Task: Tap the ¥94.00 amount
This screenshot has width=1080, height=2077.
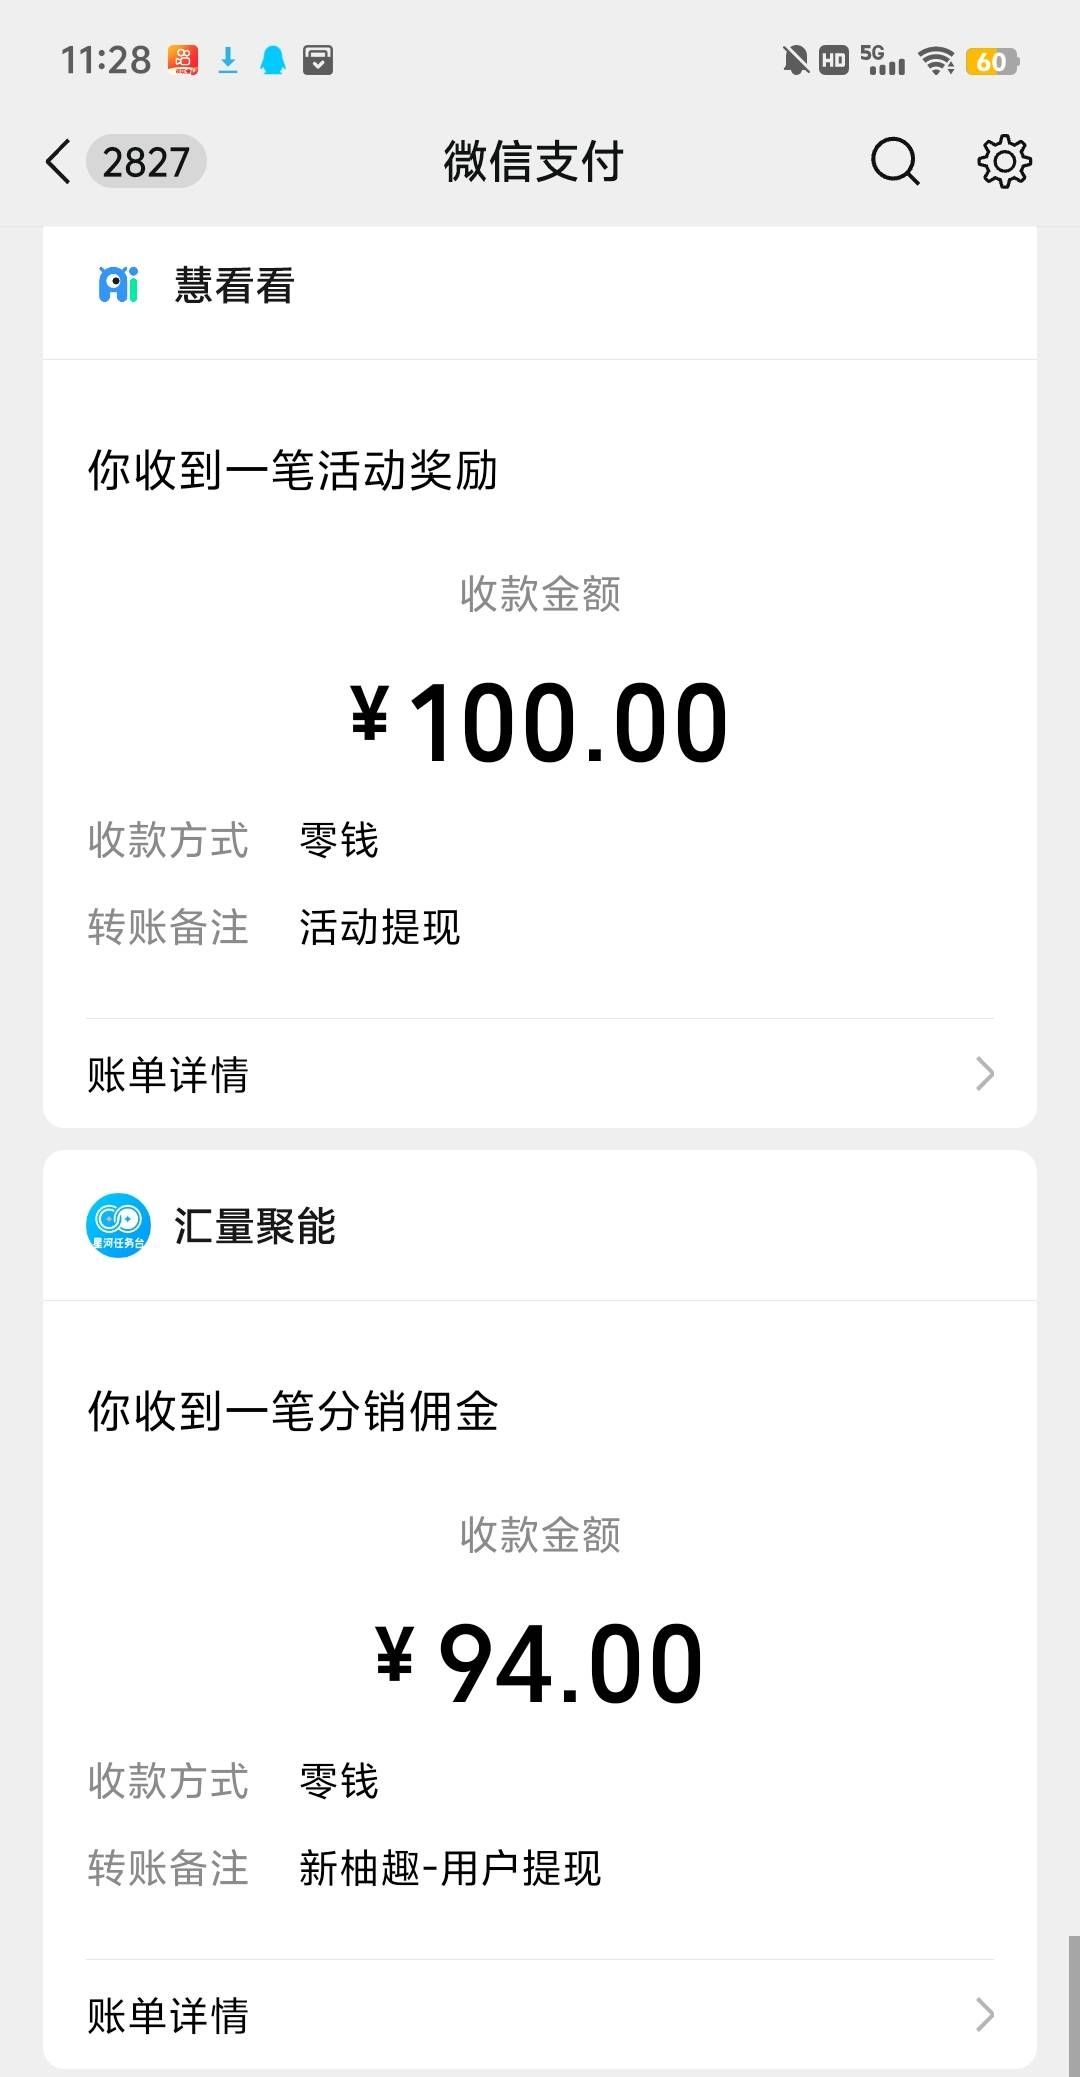Action: click(x=540, y=1663)
